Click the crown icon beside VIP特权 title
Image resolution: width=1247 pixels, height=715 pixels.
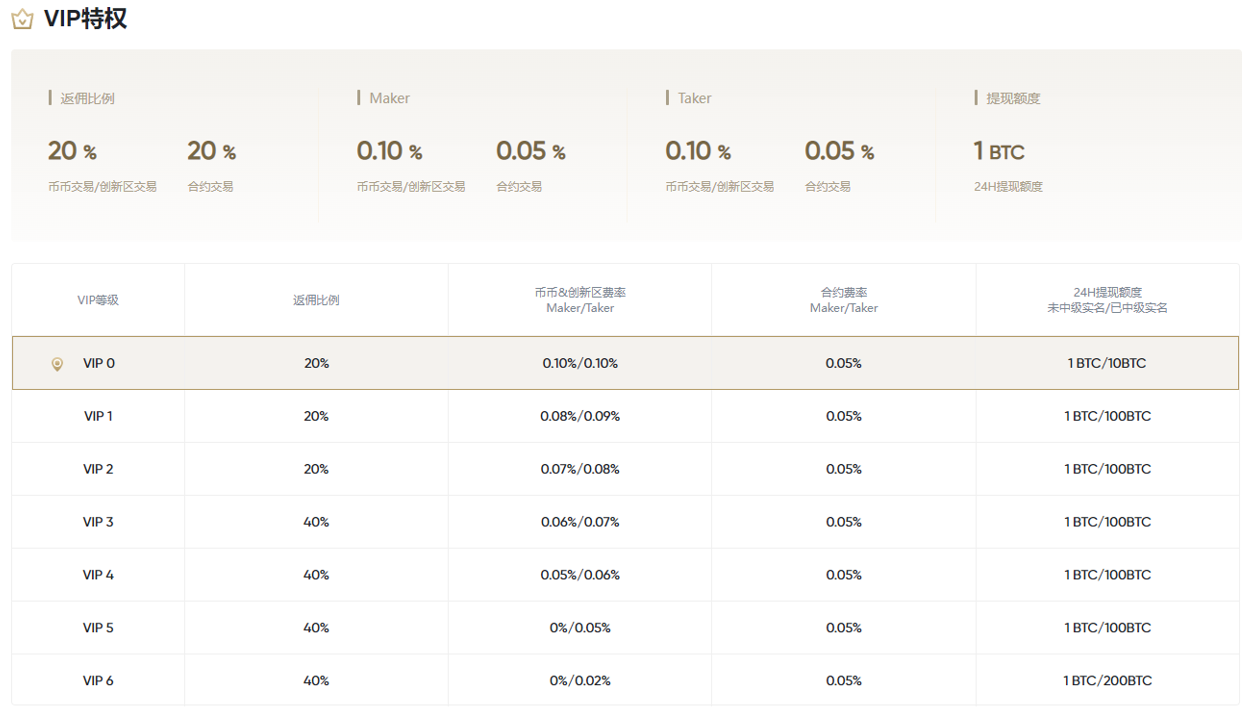tap(22, 19)
